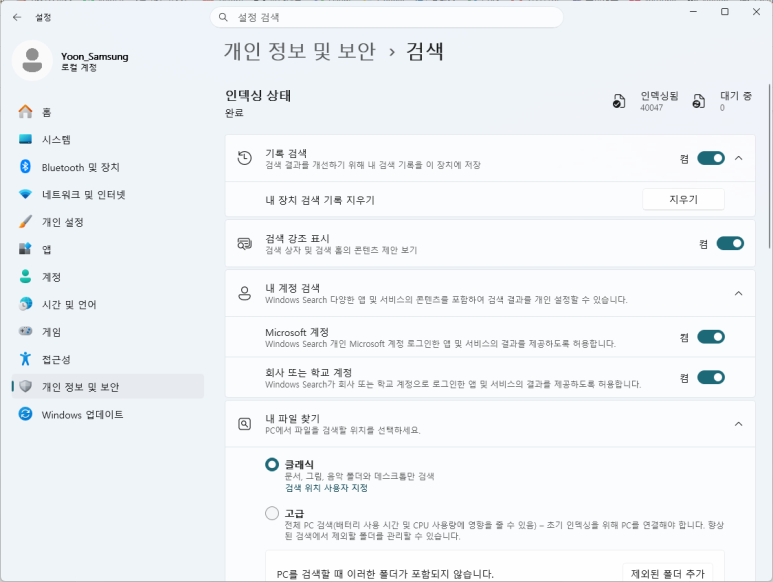Click the Yoon_Samsung account name
The width and height of the screenshot is (773, 582).
tap(95, 56)
